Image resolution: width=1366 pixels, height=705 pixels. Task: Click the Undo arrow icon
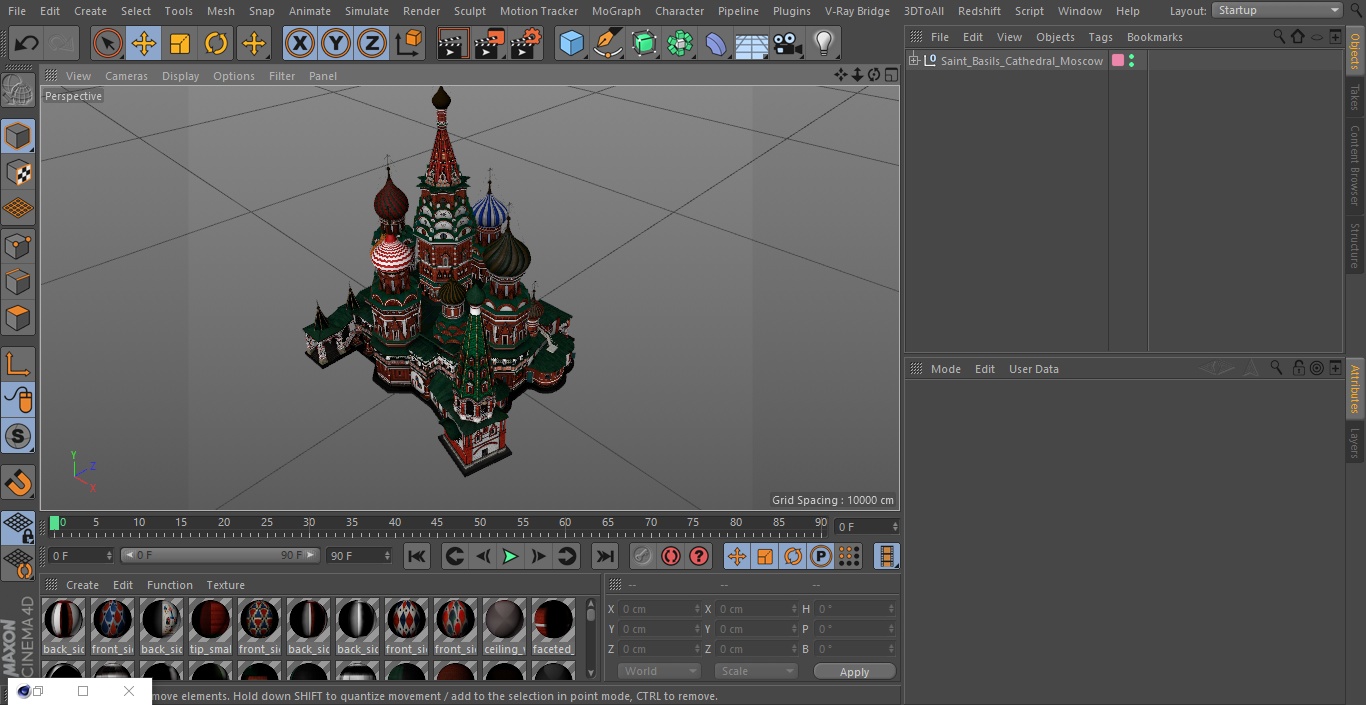click(27, 43)
